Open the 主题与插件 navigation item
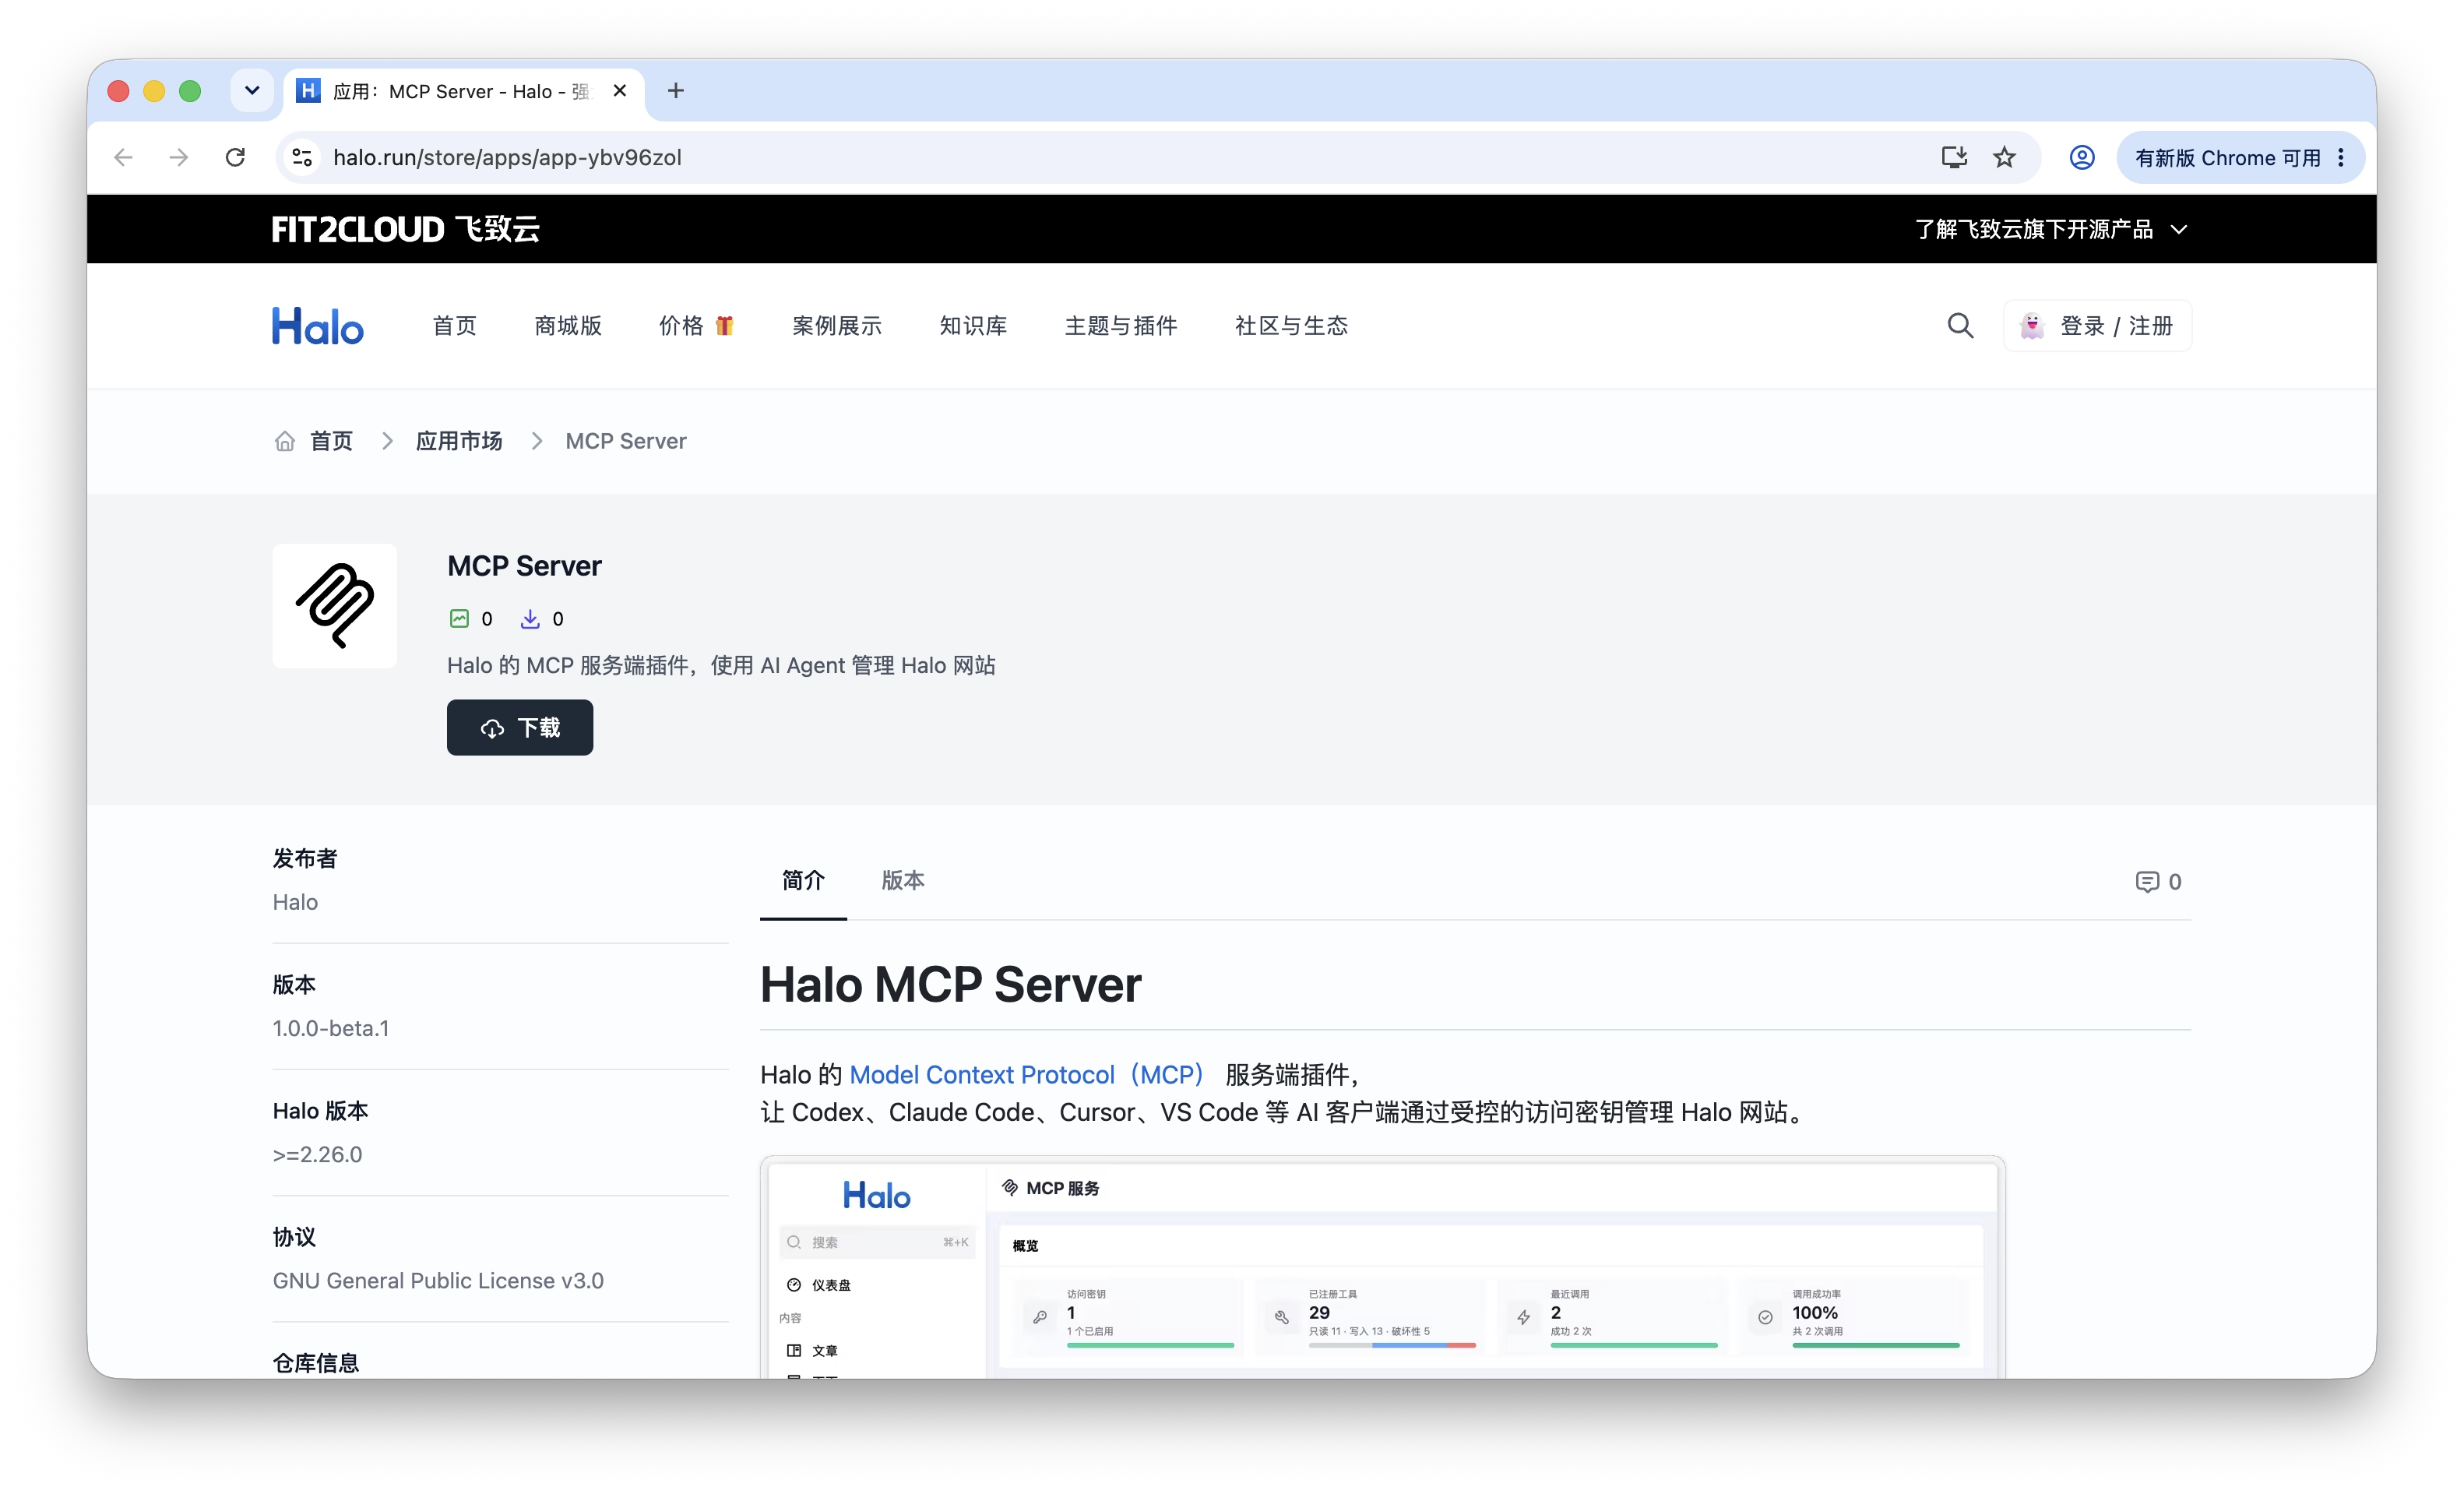This screenshot has height=1494, width=2464. click(1121, 326)
